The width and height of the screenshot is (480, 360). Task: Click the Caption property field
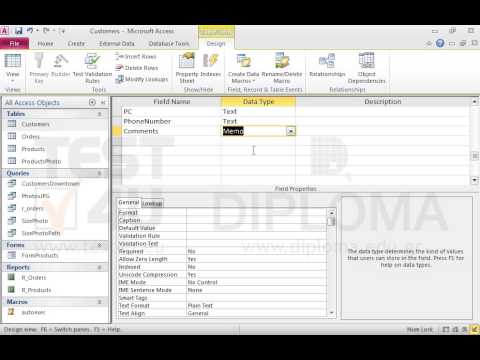point(257,220)
